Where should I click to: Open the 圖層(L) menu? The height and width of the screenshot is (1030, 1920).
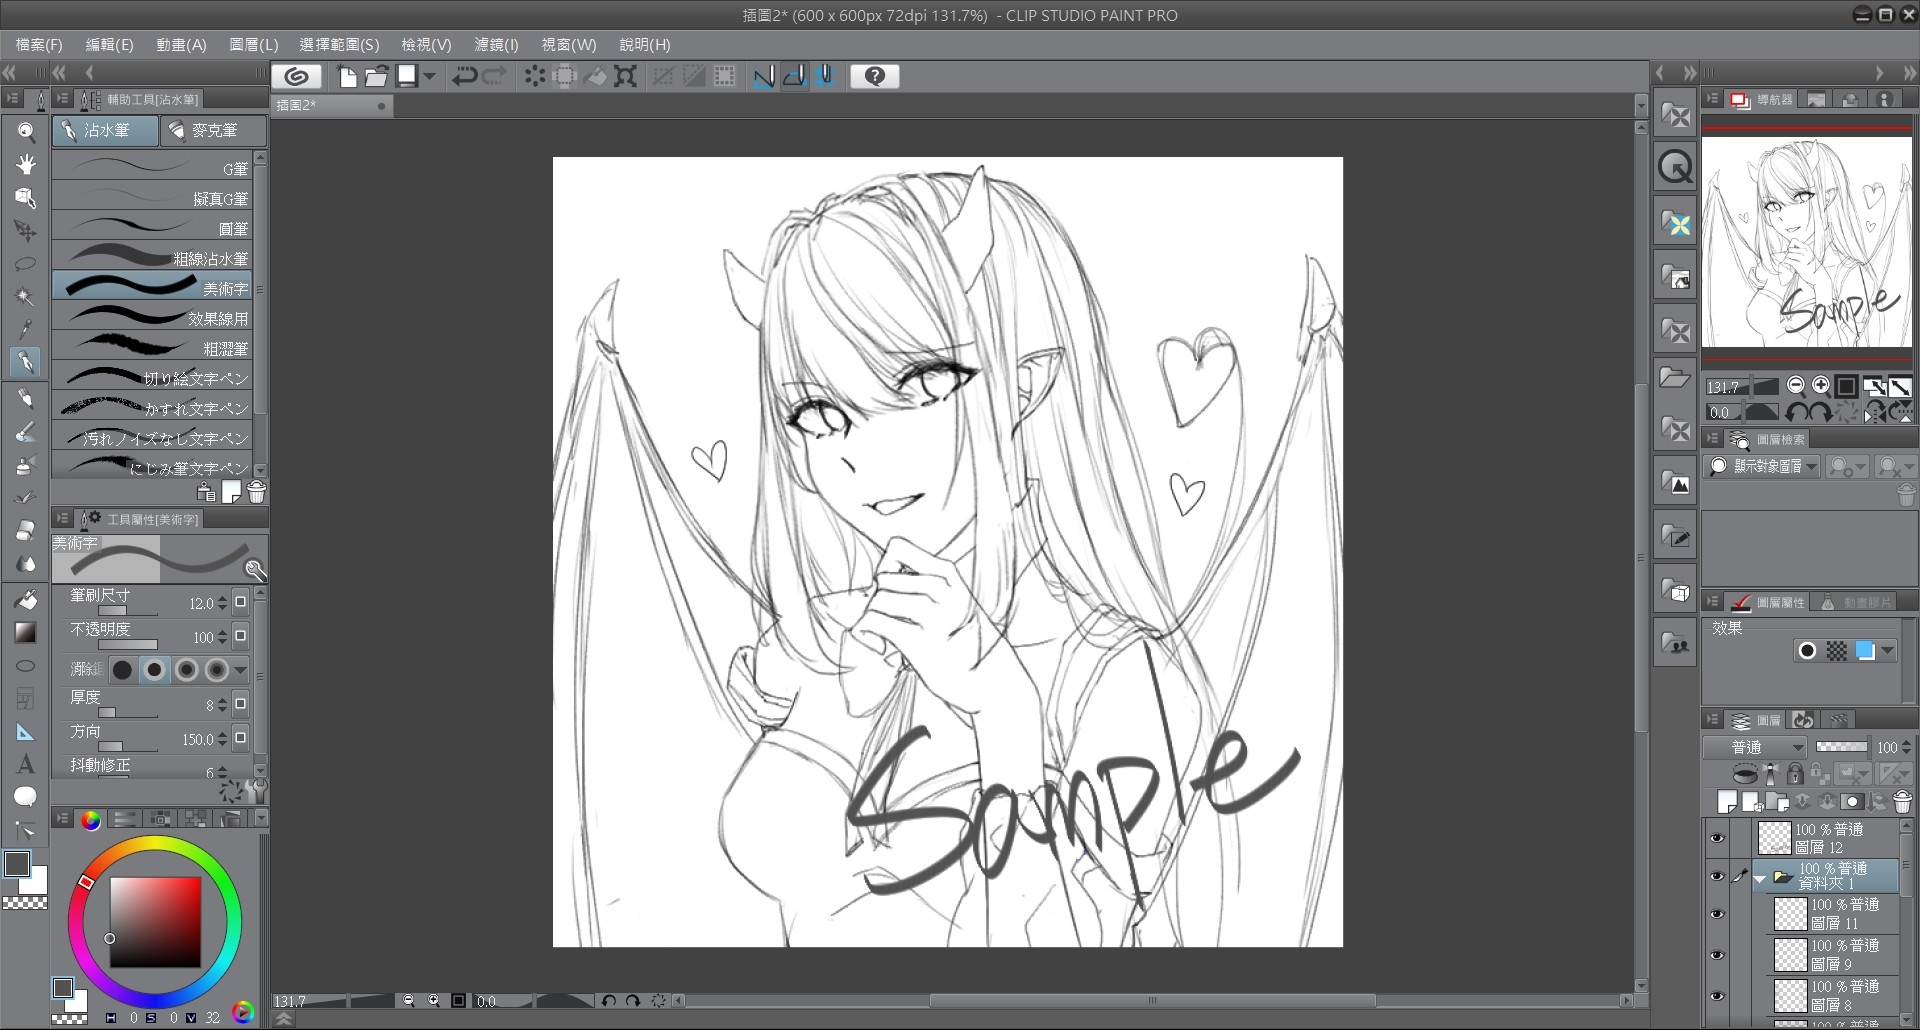coord(254,45)
